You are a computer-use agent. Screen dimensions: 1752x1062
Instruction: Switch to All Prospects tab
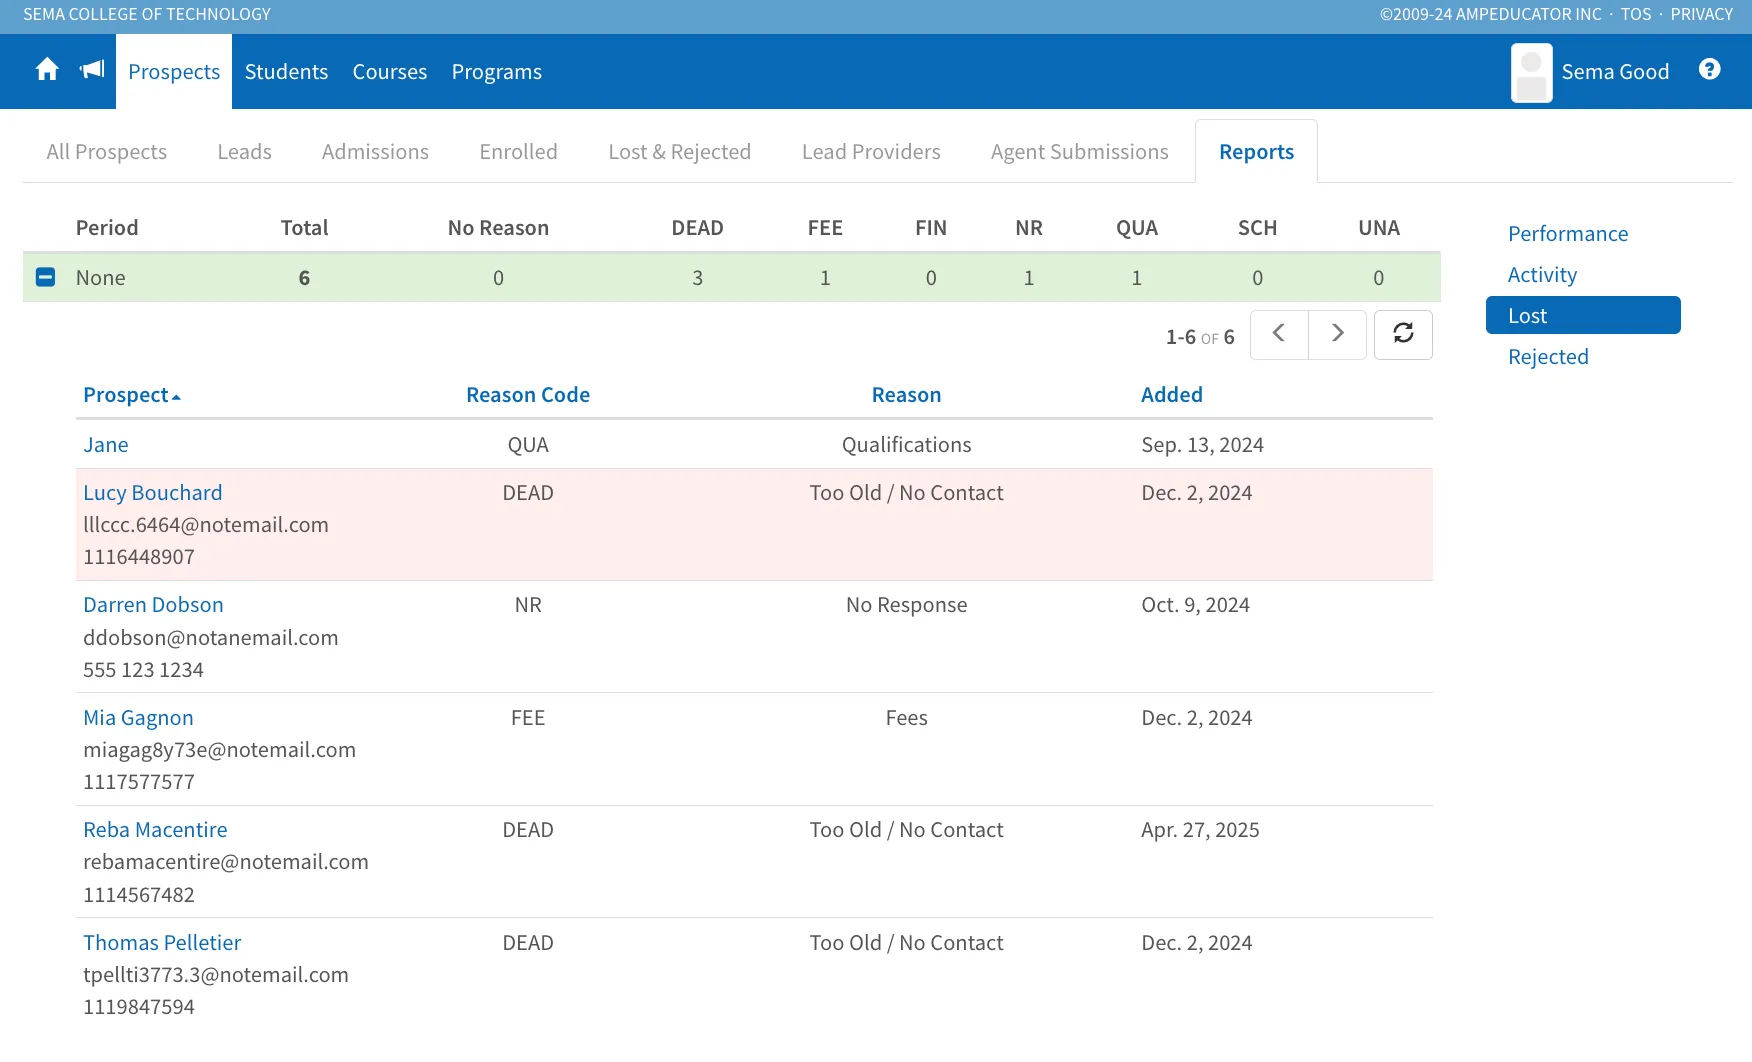(x=107, y=152)
